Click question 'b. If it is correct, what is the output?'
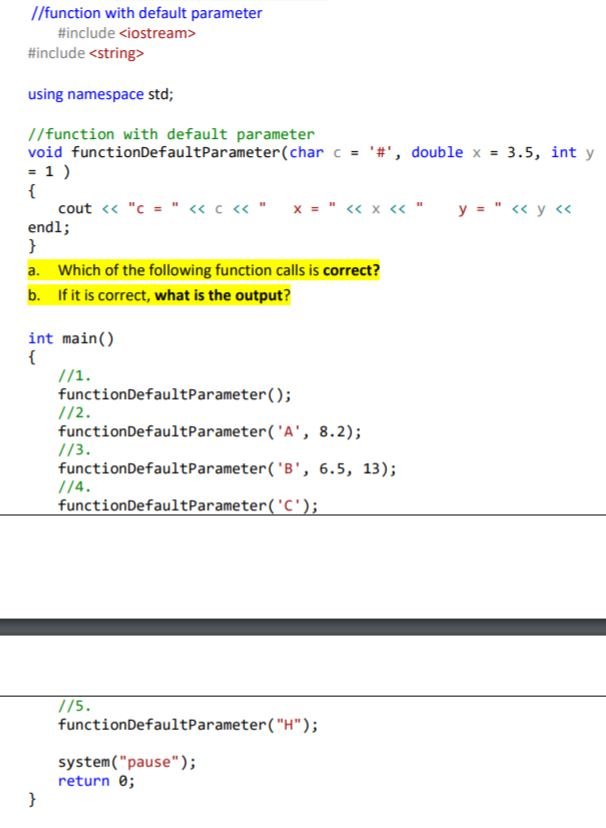This screenshot has height=828, width=606. 159,295
